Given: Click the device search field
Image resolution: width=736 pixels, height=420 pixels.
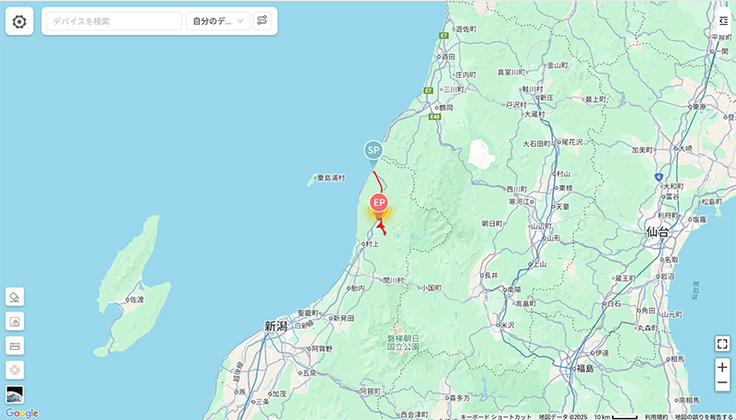Looking at the screenshot, I should click(x=114, y=21).
